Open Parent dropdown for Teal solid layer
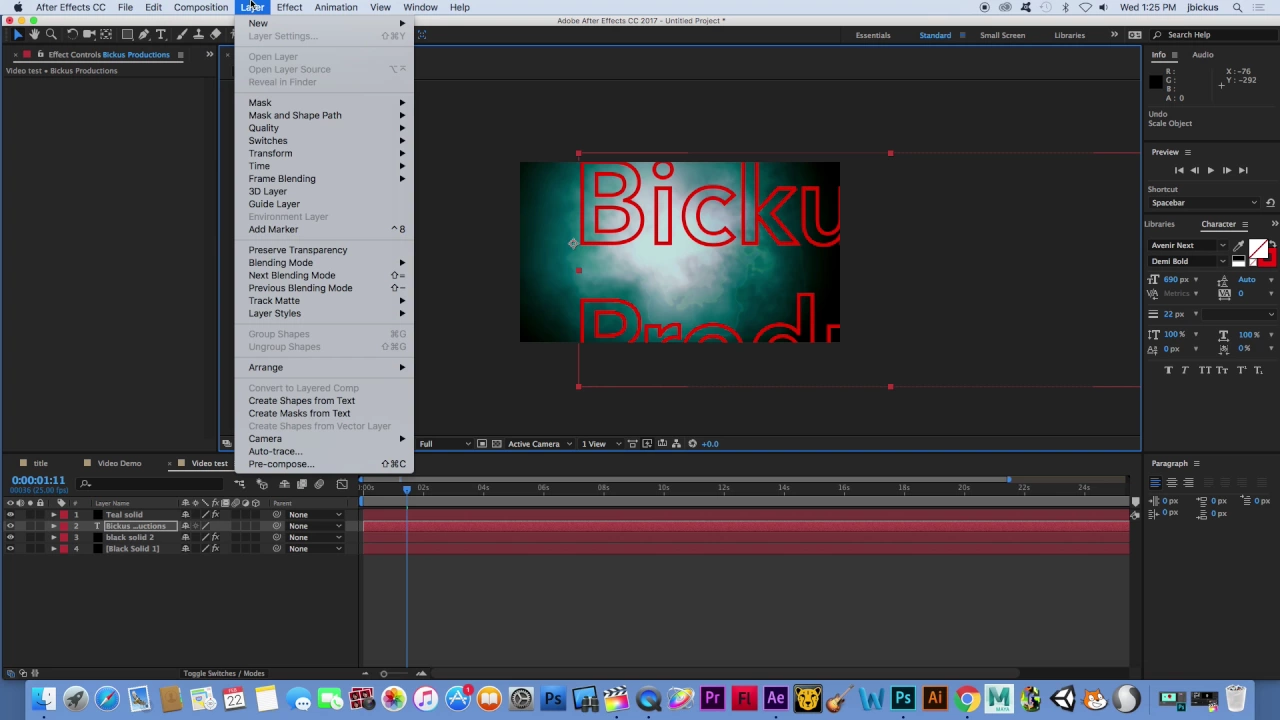This screenshot has height=720, width=1280. coord(315,515)
